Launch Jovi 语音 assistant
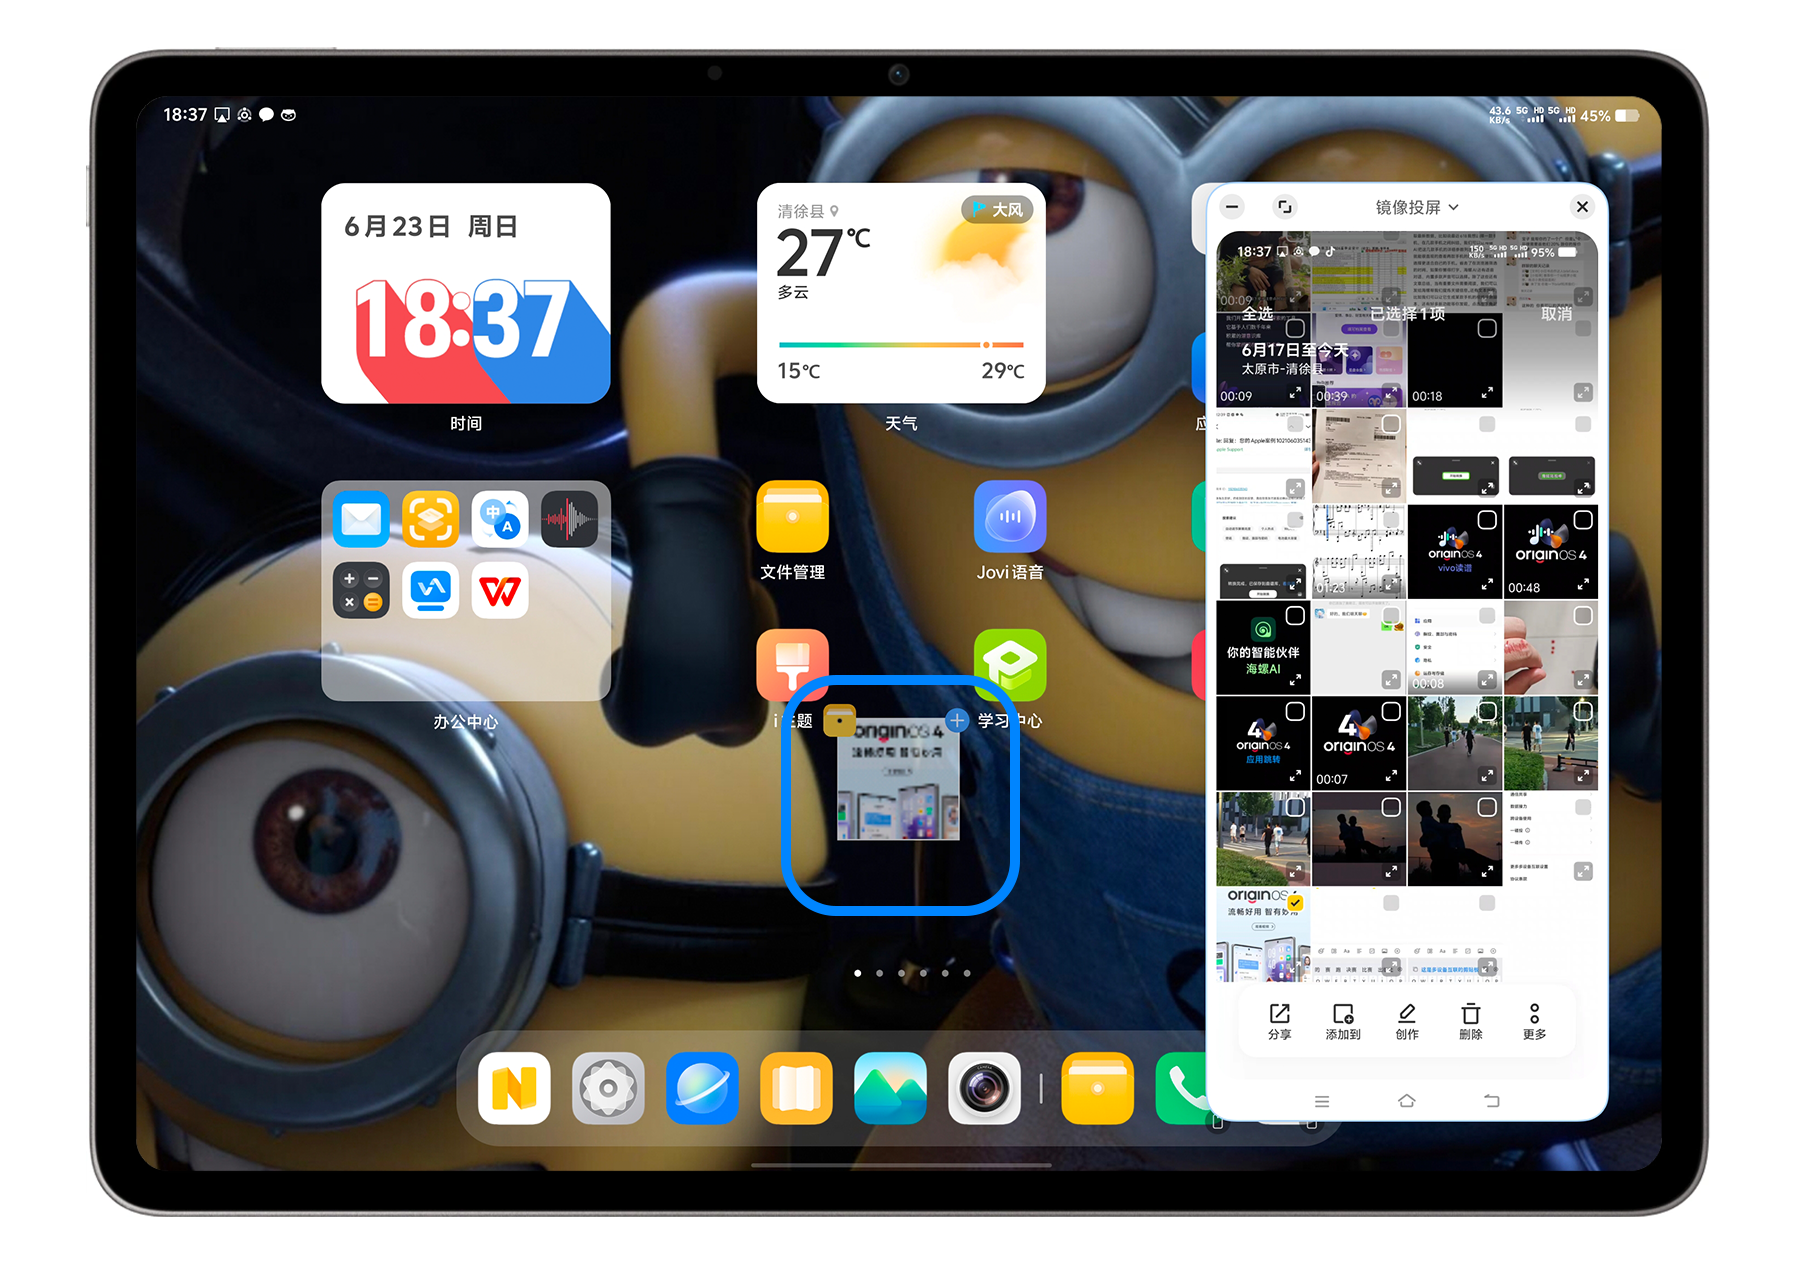Viewport: 1800px width, 1265px height. point(1010,517)
